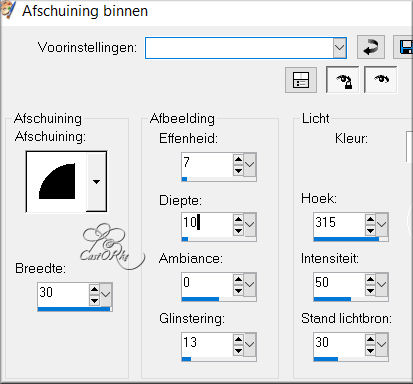Open the Afschuining bevel shape dropdown arrow
The width and height of the screenshot is (413, 384).
pyautogui.click(x=96, y=182)
